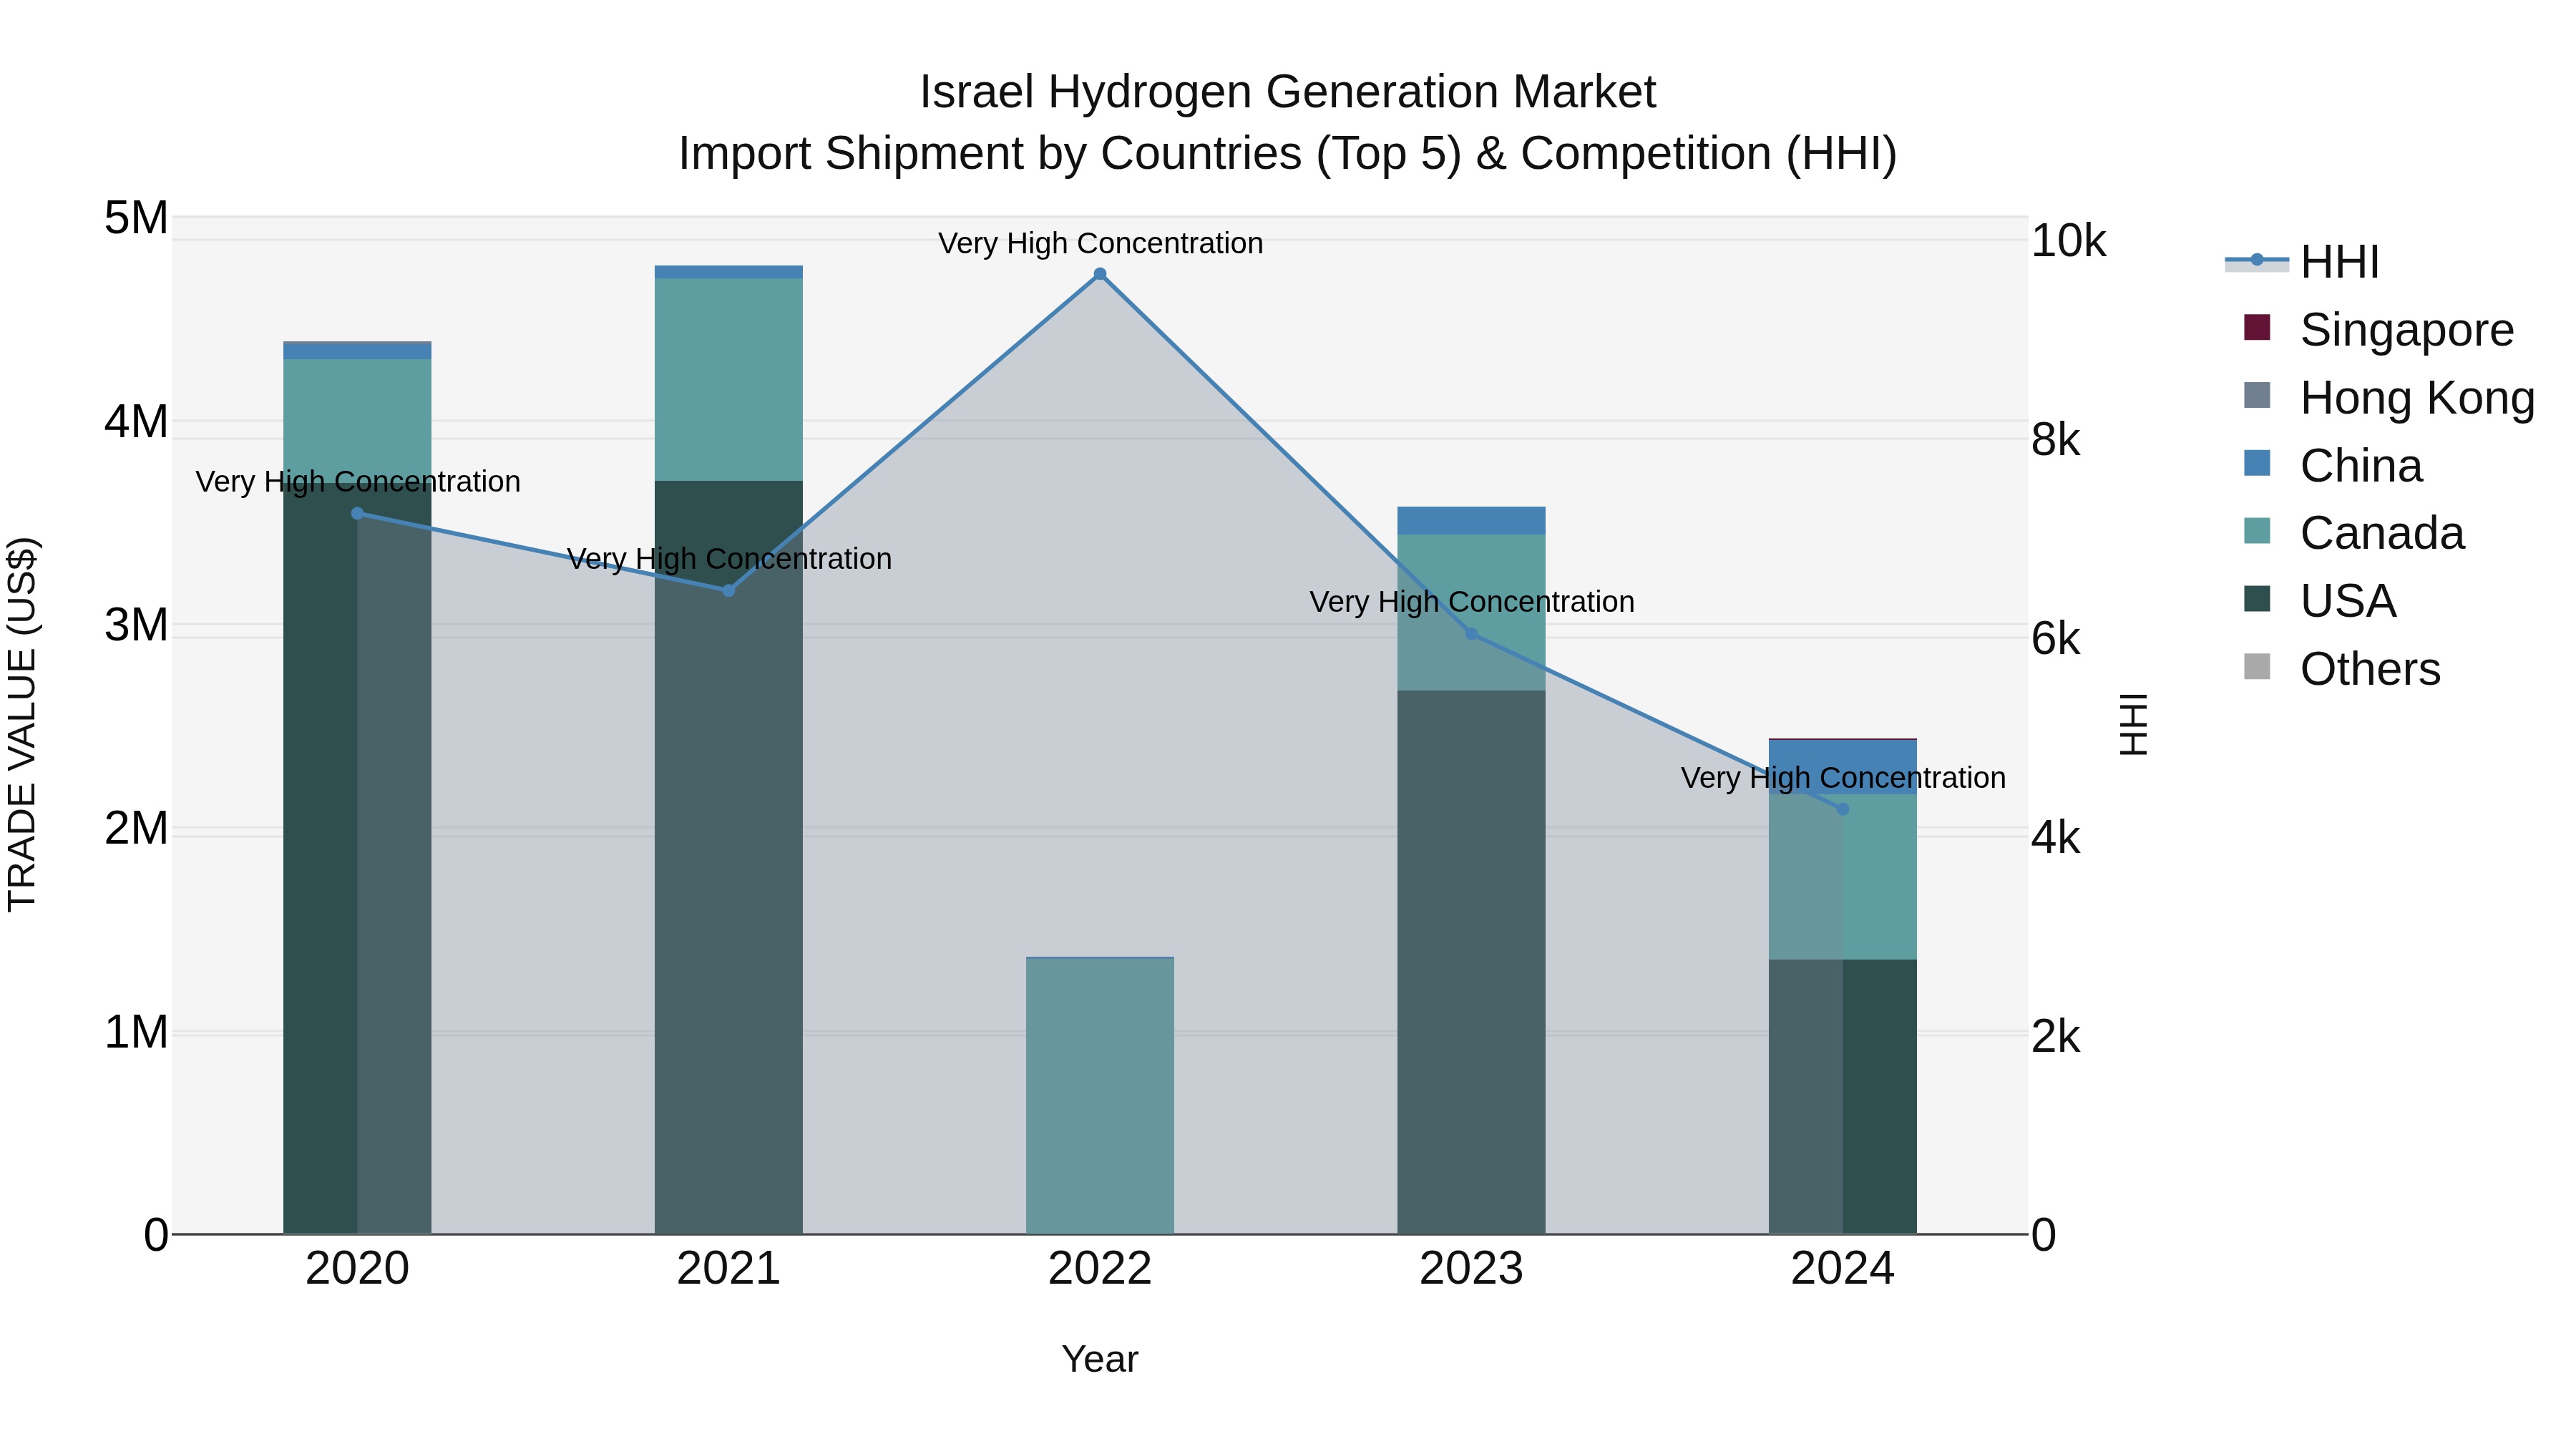Viewport: 2576px width, 1449px height.
Task: Click Very High Concentration label near 2024
Action: (1843, 777)
